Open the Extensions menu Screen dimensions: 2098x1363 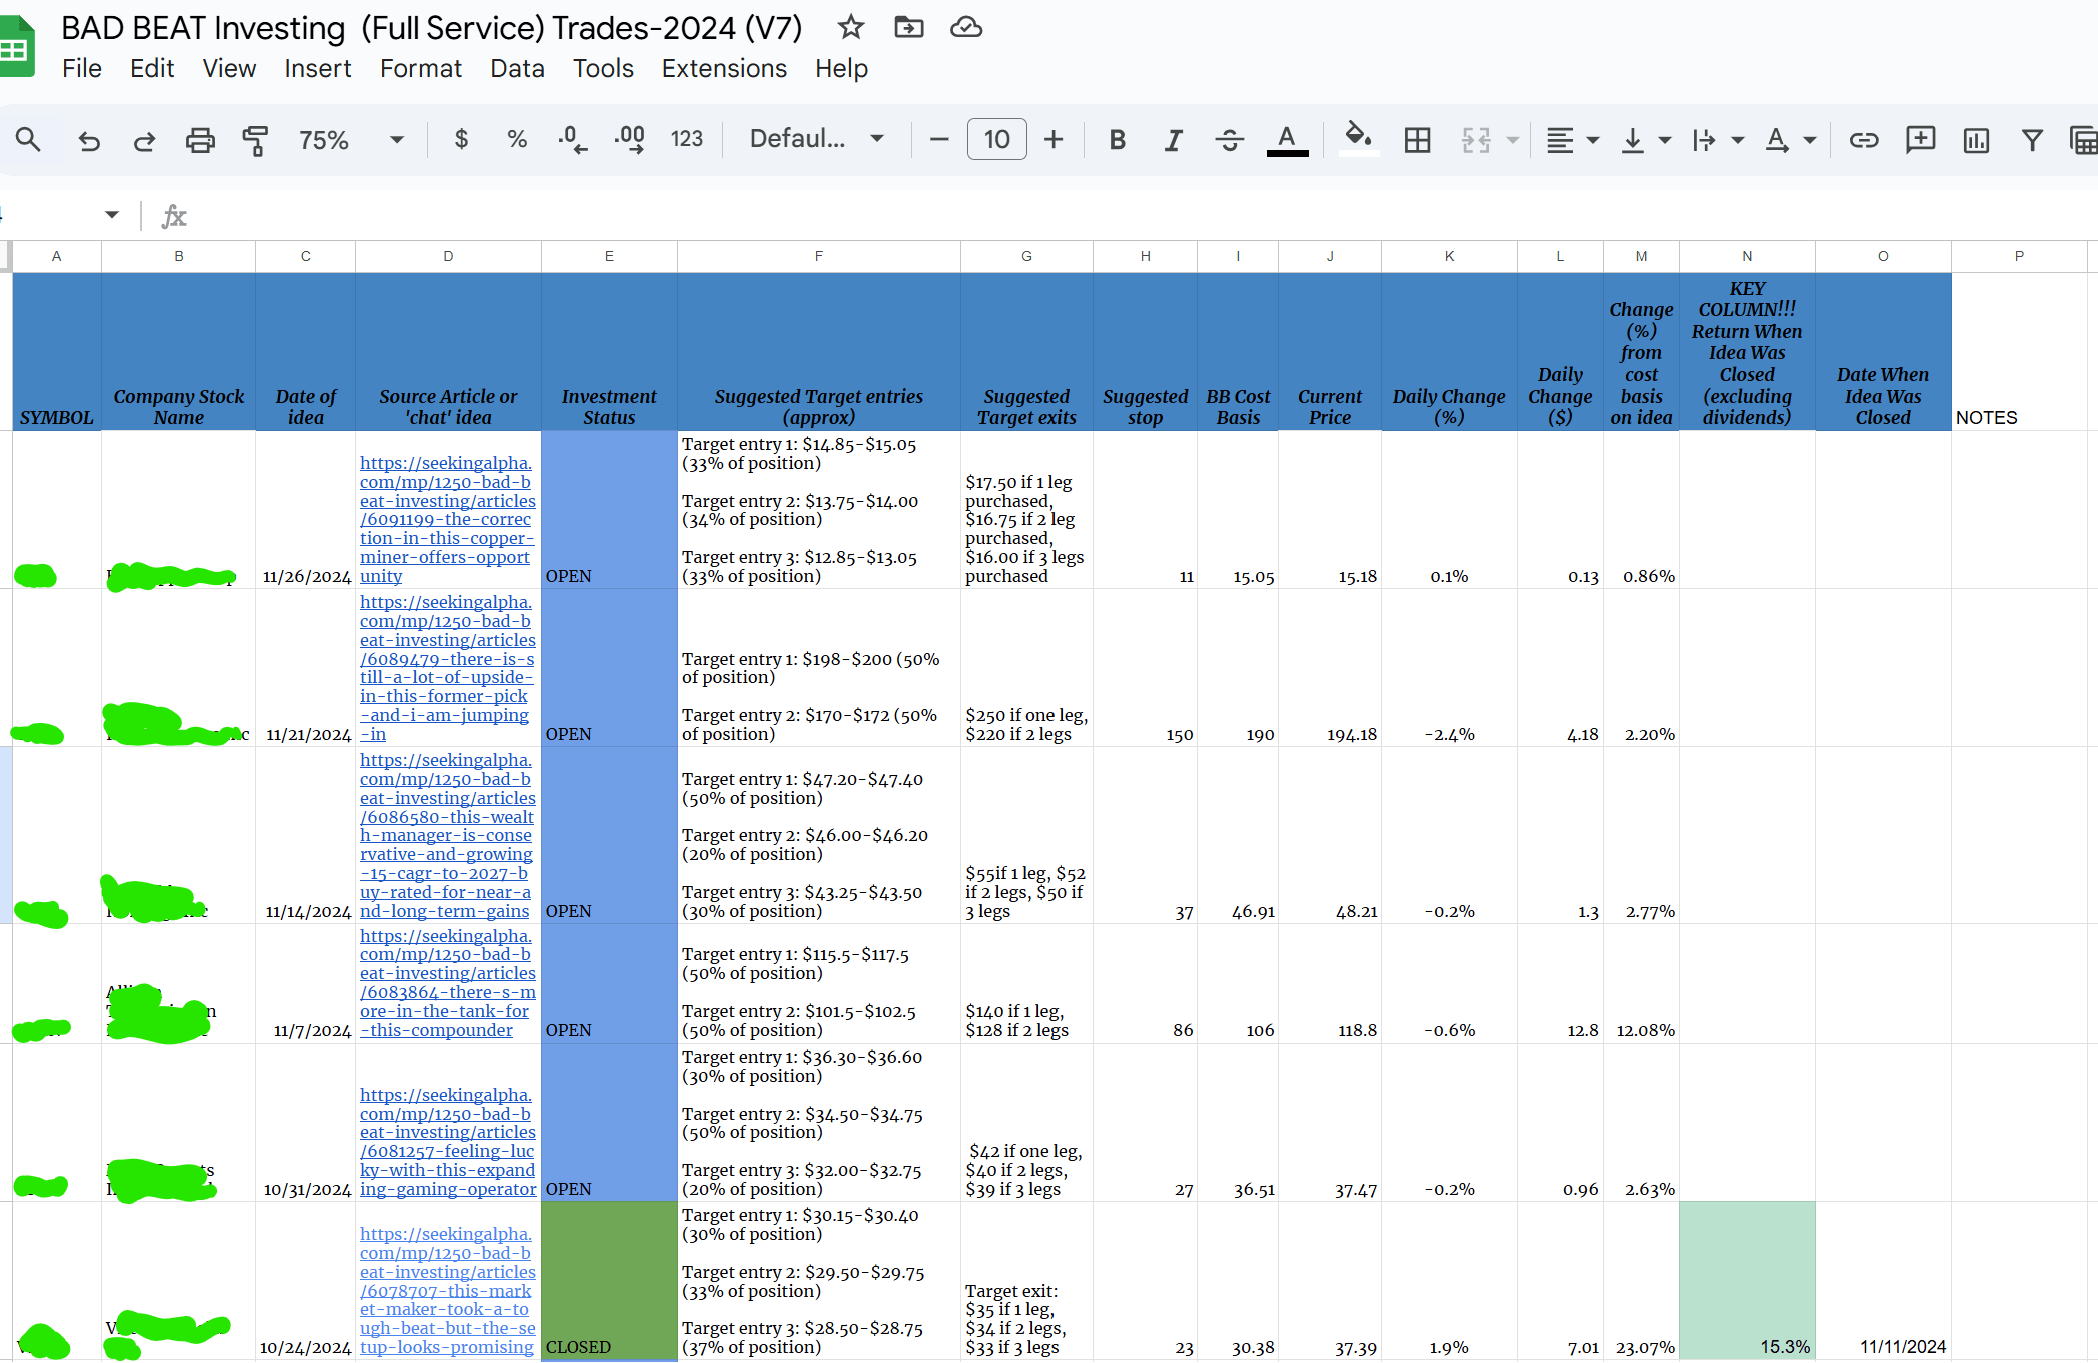[x=724, y=68]
